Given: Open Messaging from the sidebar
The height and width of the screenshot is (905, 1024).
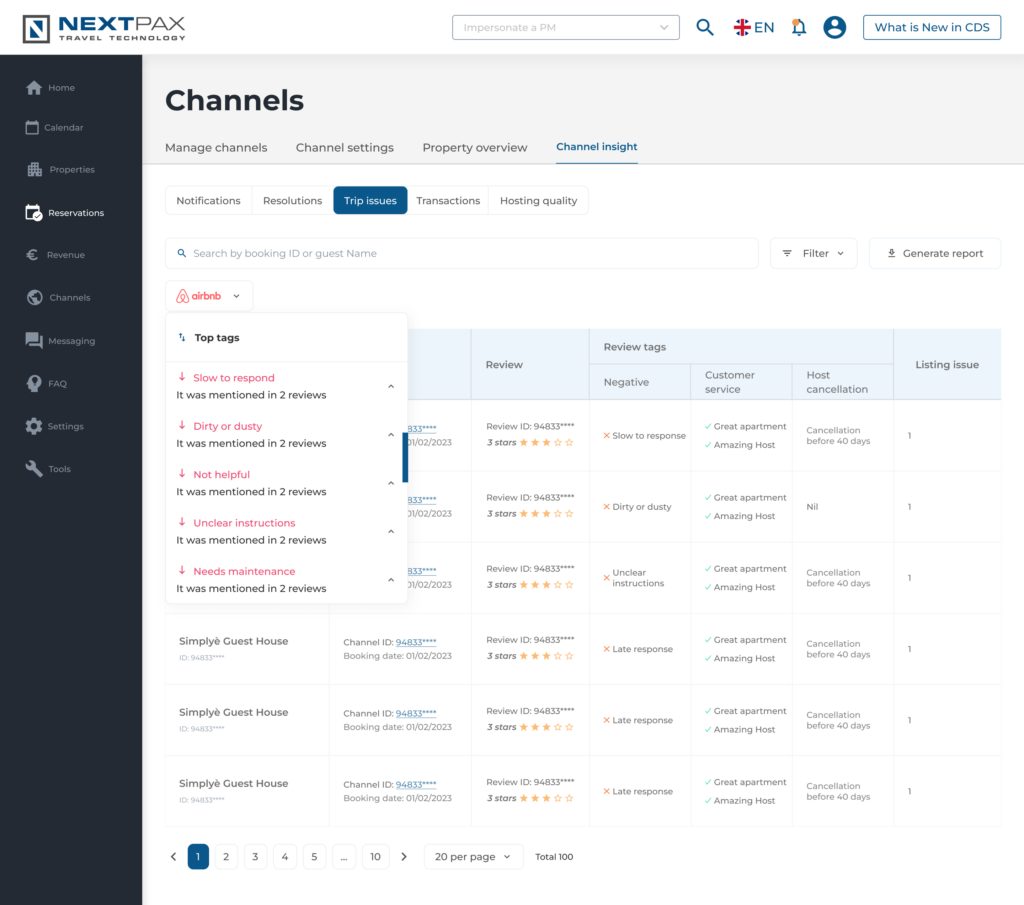Looking at the screenshot, I should pyautogui.click(x=71, y=341).
